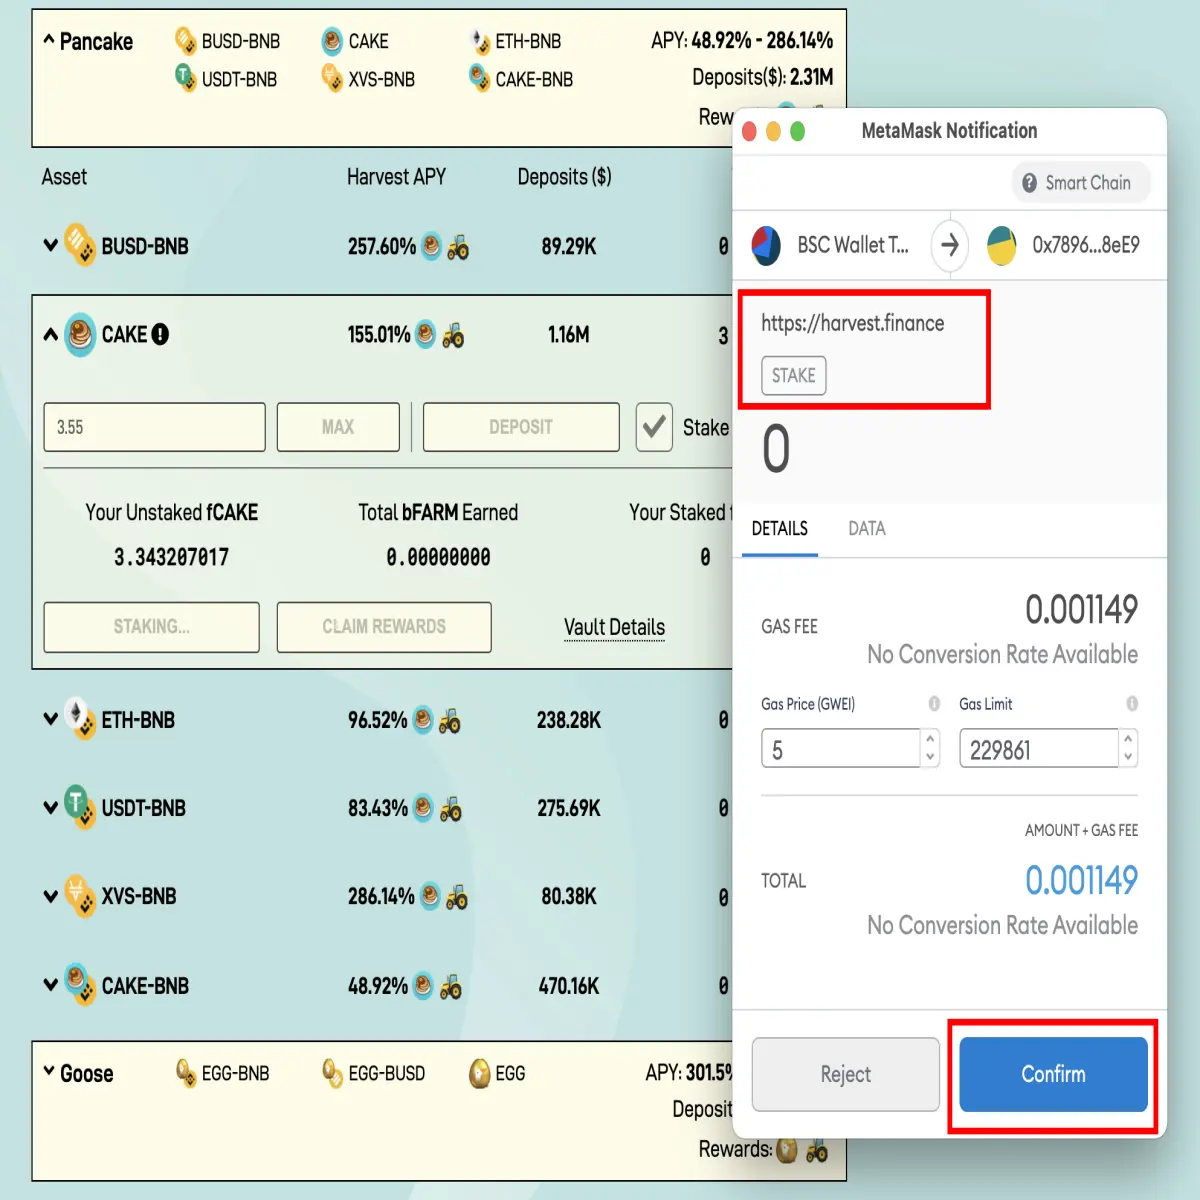Click the 1.16M CAKE deposits value
1200x1200 pixels.
(568, 335)
